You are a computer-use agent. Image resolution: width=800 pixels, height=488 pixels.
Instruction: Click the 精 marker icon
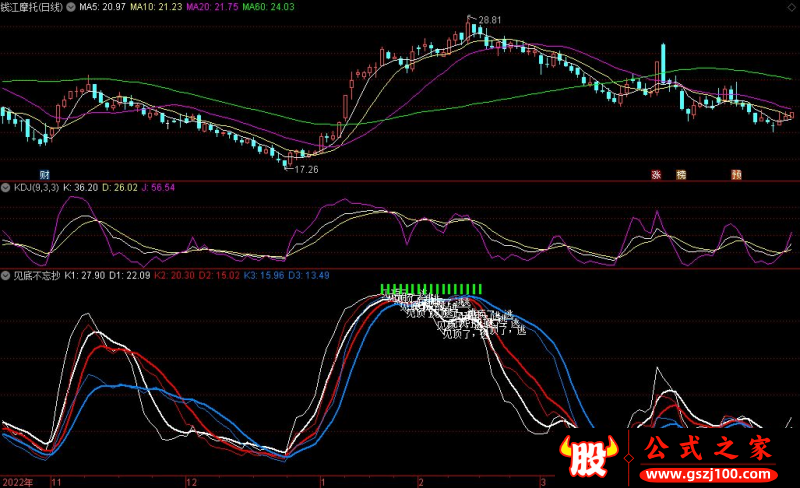click(x=682, y=174)
